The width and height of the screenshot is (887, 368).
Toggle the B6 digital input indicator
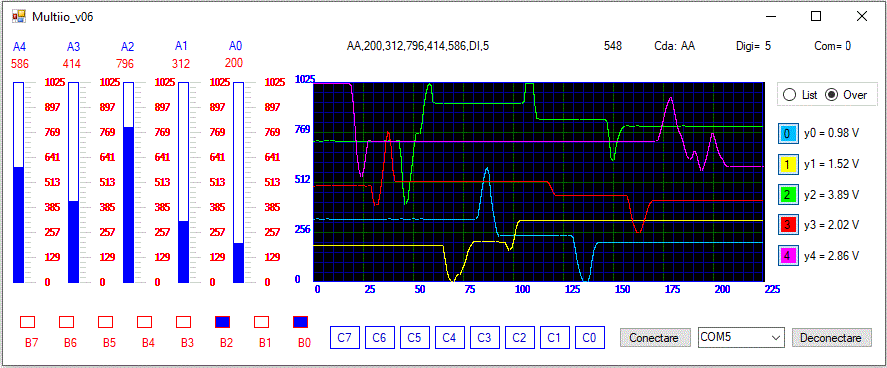(x=67, y=322)
